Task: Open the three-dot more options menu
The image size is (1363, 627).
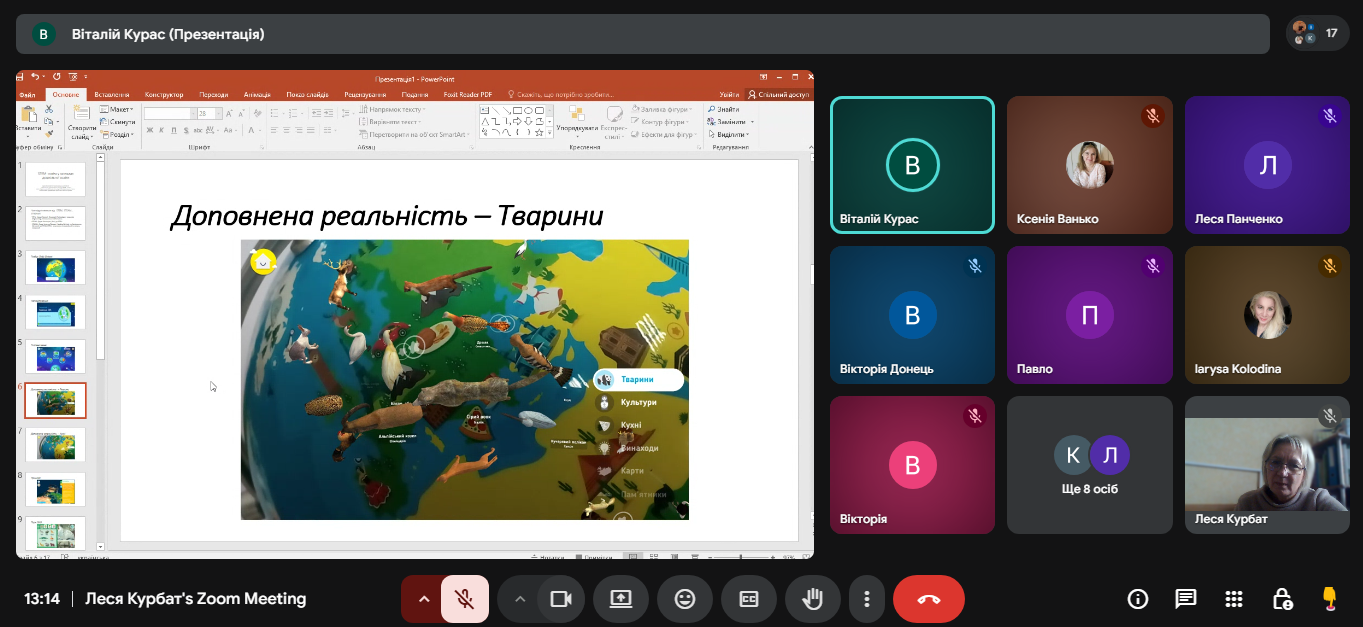Action: [x=866, y=599]
